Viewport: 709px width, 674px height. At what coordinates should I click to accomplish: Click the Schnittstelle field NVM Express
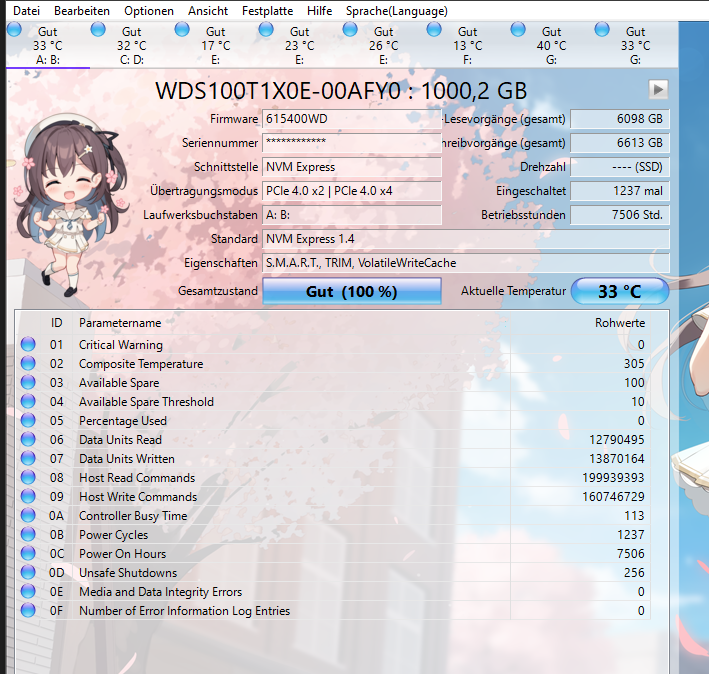352,167
